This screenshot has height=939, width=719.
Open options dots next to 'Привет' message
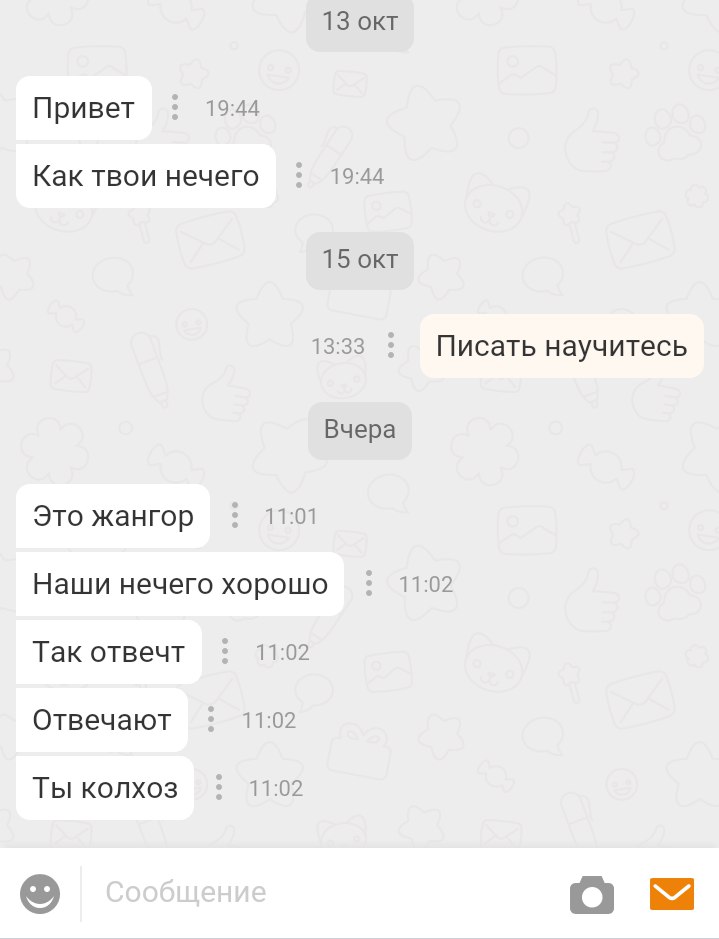point(175,108)
